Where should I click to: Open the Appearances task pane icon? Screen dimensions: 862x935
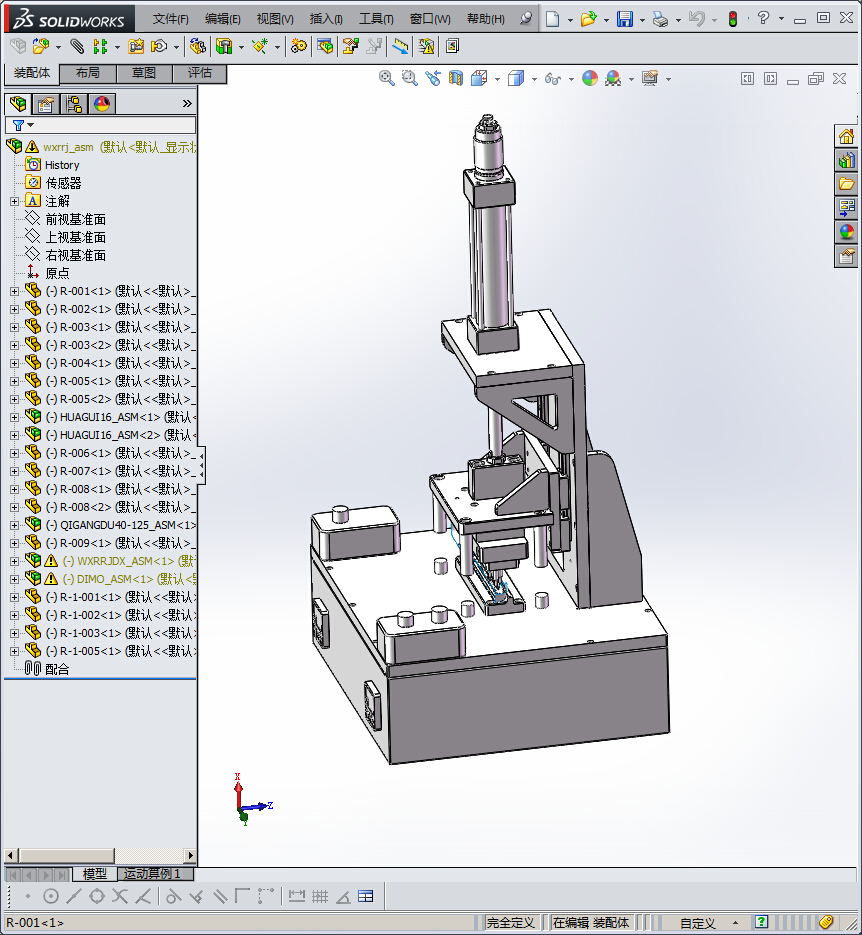tap(846, 232)
